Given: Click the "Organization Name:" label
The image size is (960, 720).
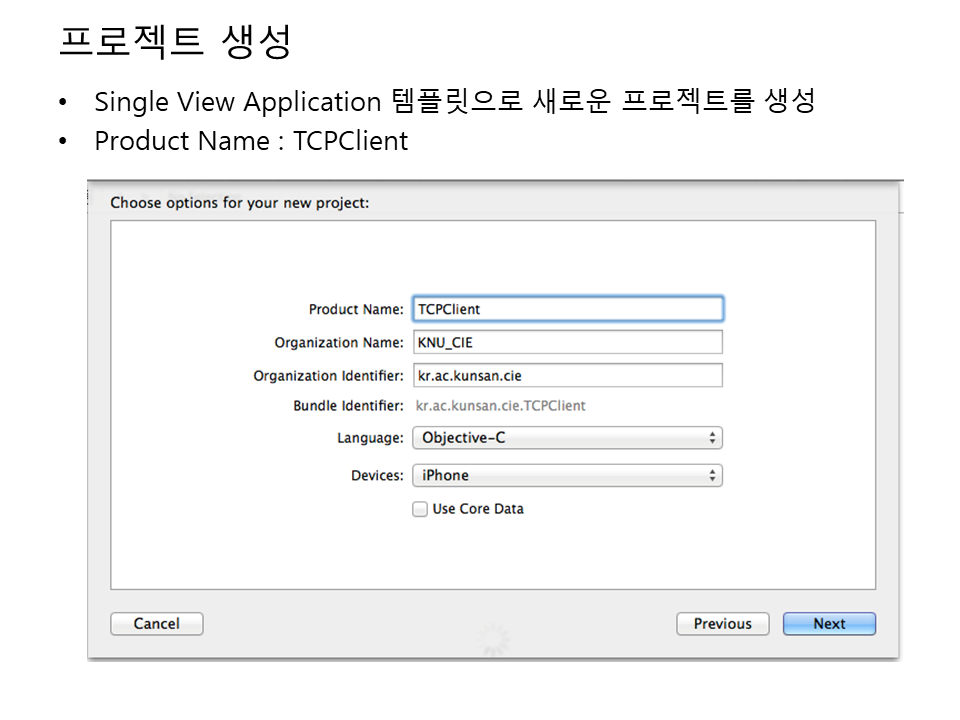Looking at the screenshot, I should [339, 343].
